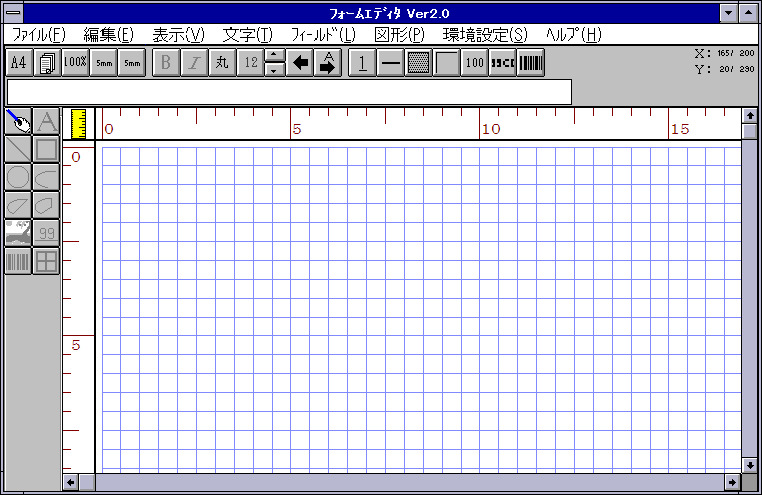762x495 pixels.
Task: Open the fill pattern swatch
Action: coord(418,62)
